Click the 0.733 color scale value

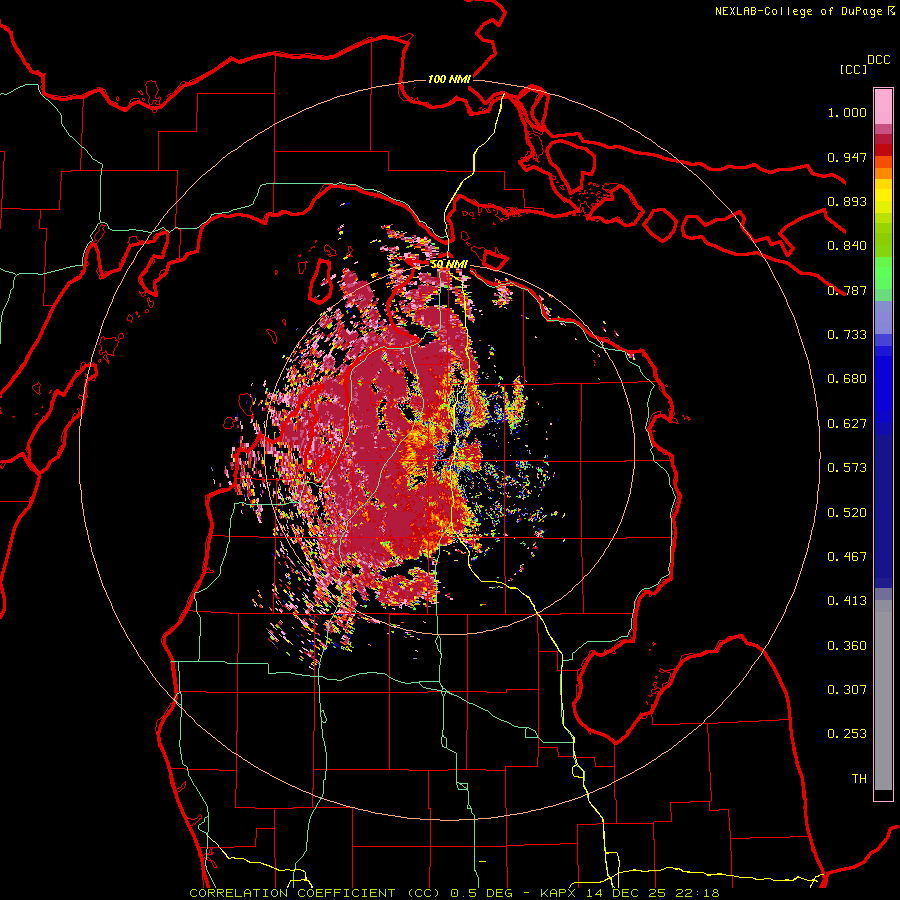click(847, 335)
